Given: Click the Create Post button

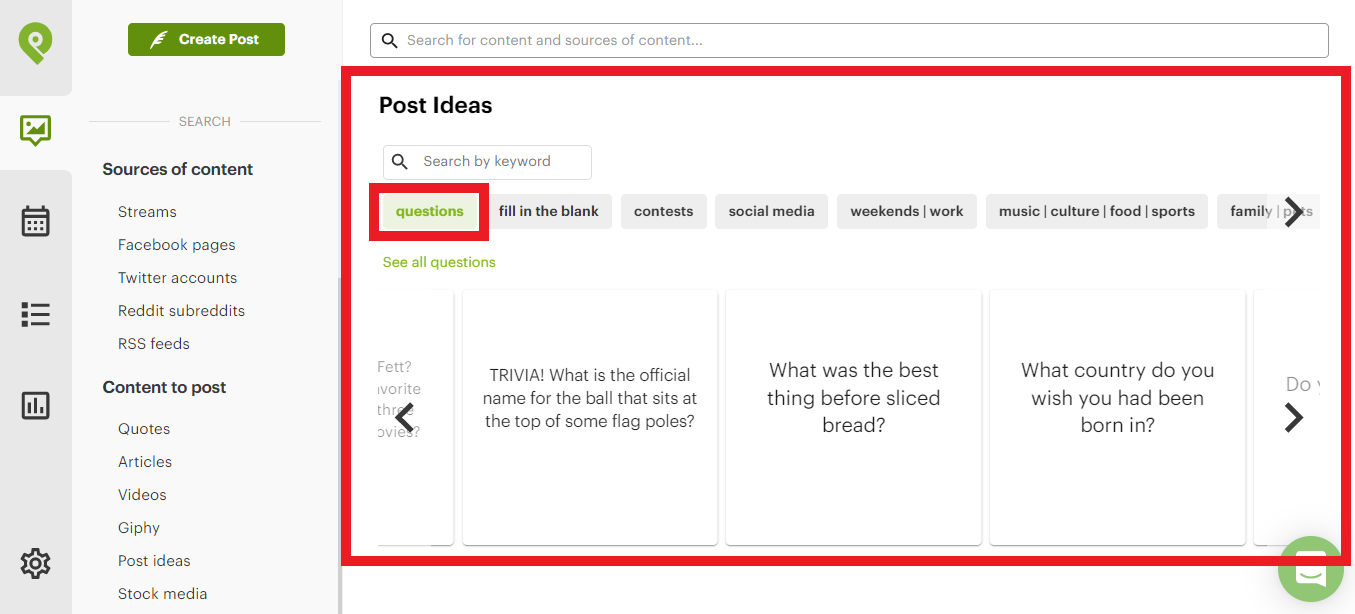Looking at the screenshot, I should [206, 39].
